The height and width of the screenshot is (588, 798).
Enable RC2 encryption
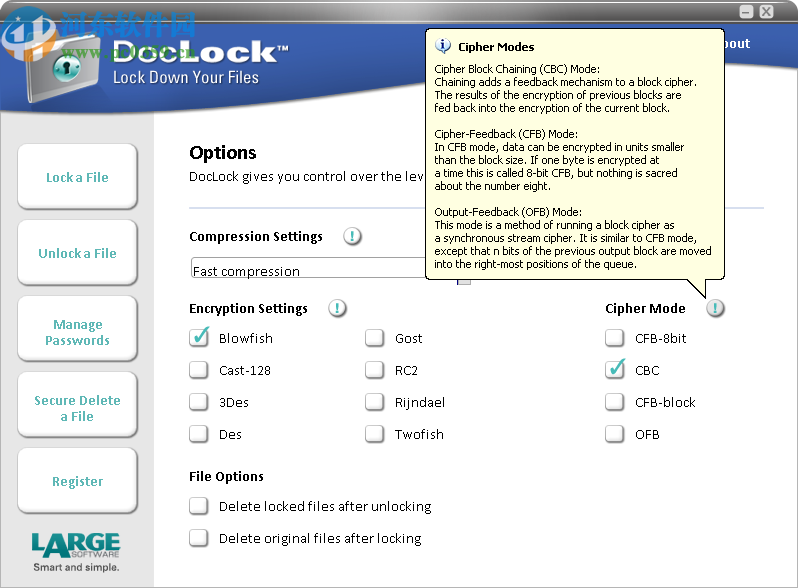375,370
